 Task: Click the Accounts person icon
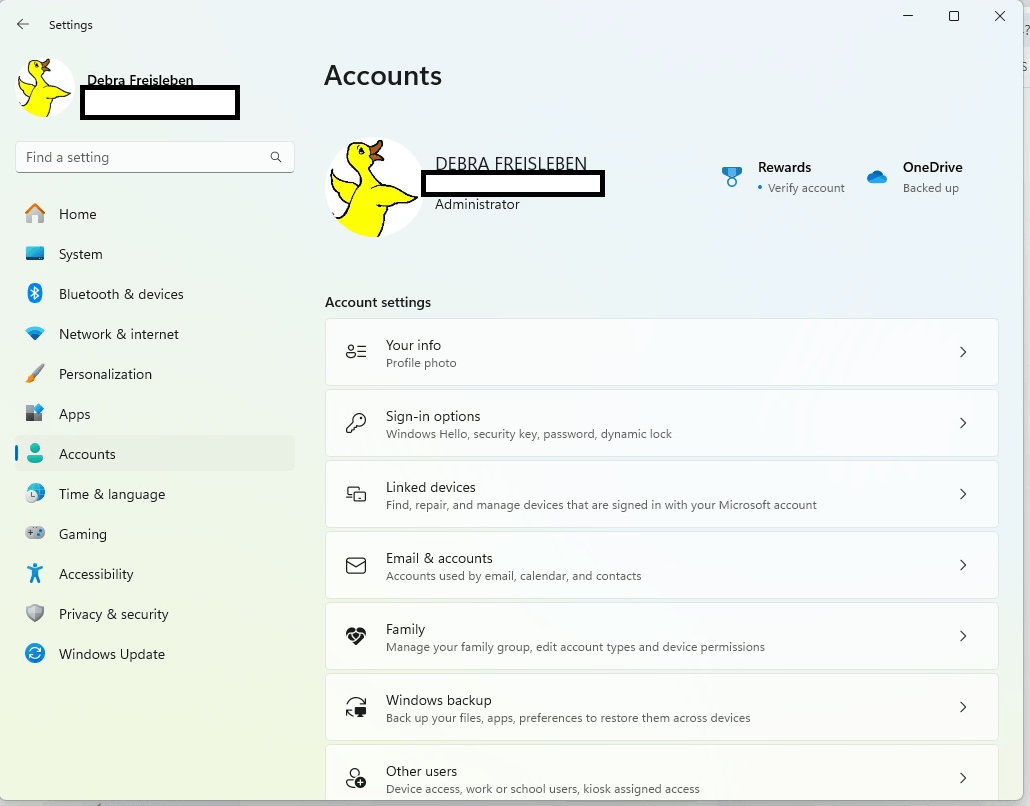(x=35, y=453)
